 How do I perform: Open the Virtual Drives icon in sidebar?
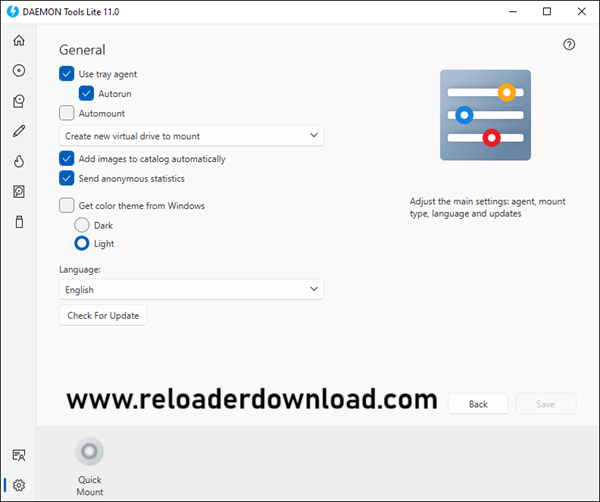[19, 101]
